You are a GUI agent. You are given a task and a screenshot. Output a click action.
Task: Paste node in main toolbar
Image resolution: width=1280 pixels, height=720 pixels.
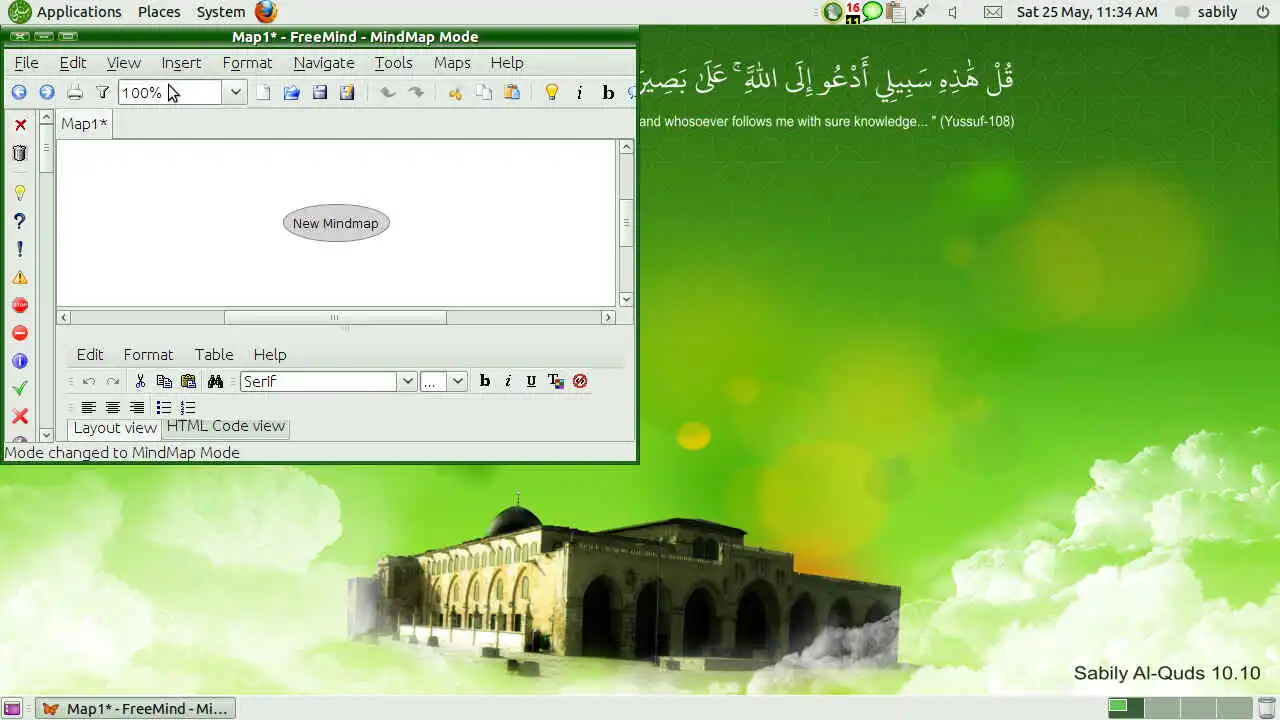[x=512, y=92]
